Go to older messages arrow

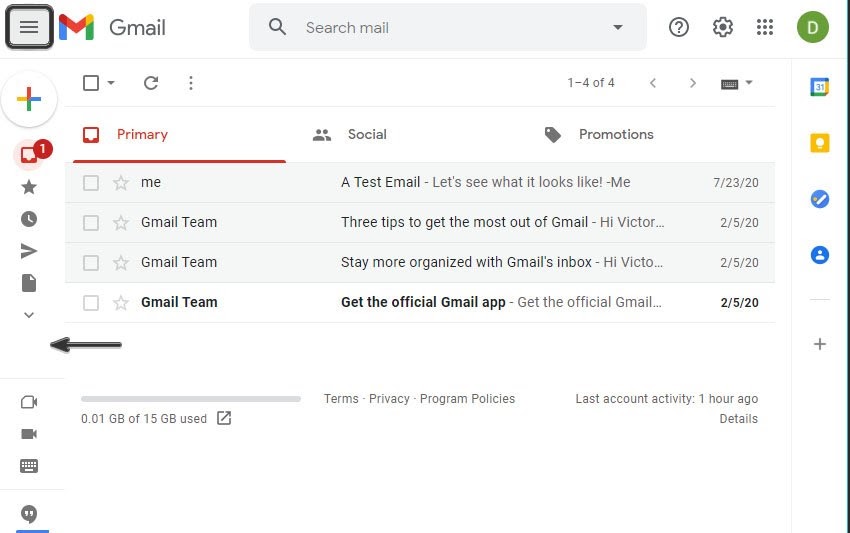coord(692,83)
